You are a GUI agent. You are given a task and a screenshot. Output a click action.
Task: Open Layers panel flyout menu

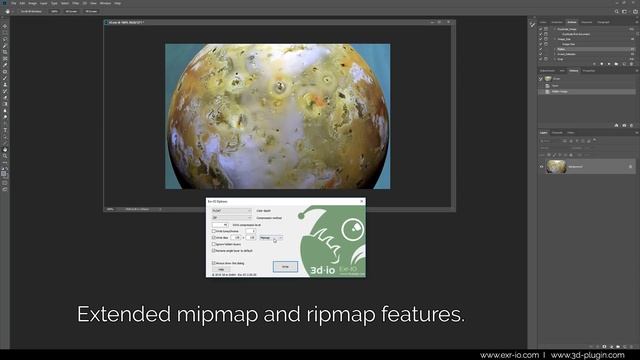point(636,133)
